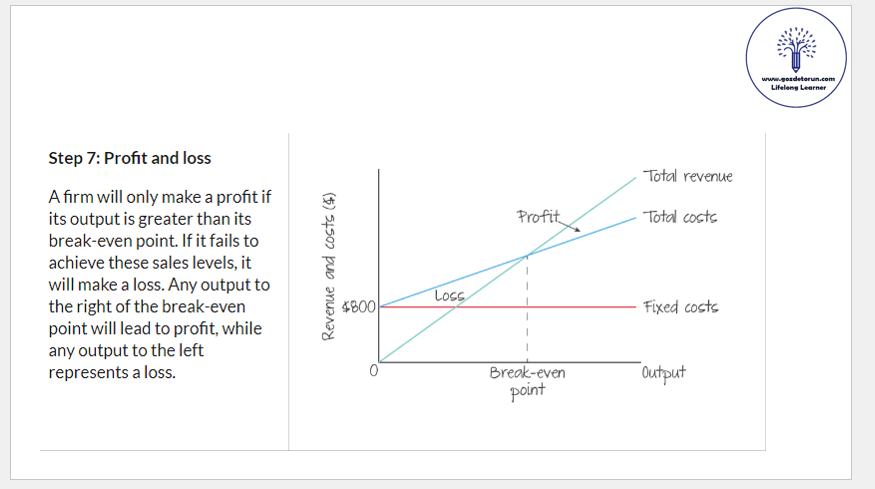The image size is (875, 489).
Task: Click the arrow tip pointing from Profit
Action: (x=581, y=232)
